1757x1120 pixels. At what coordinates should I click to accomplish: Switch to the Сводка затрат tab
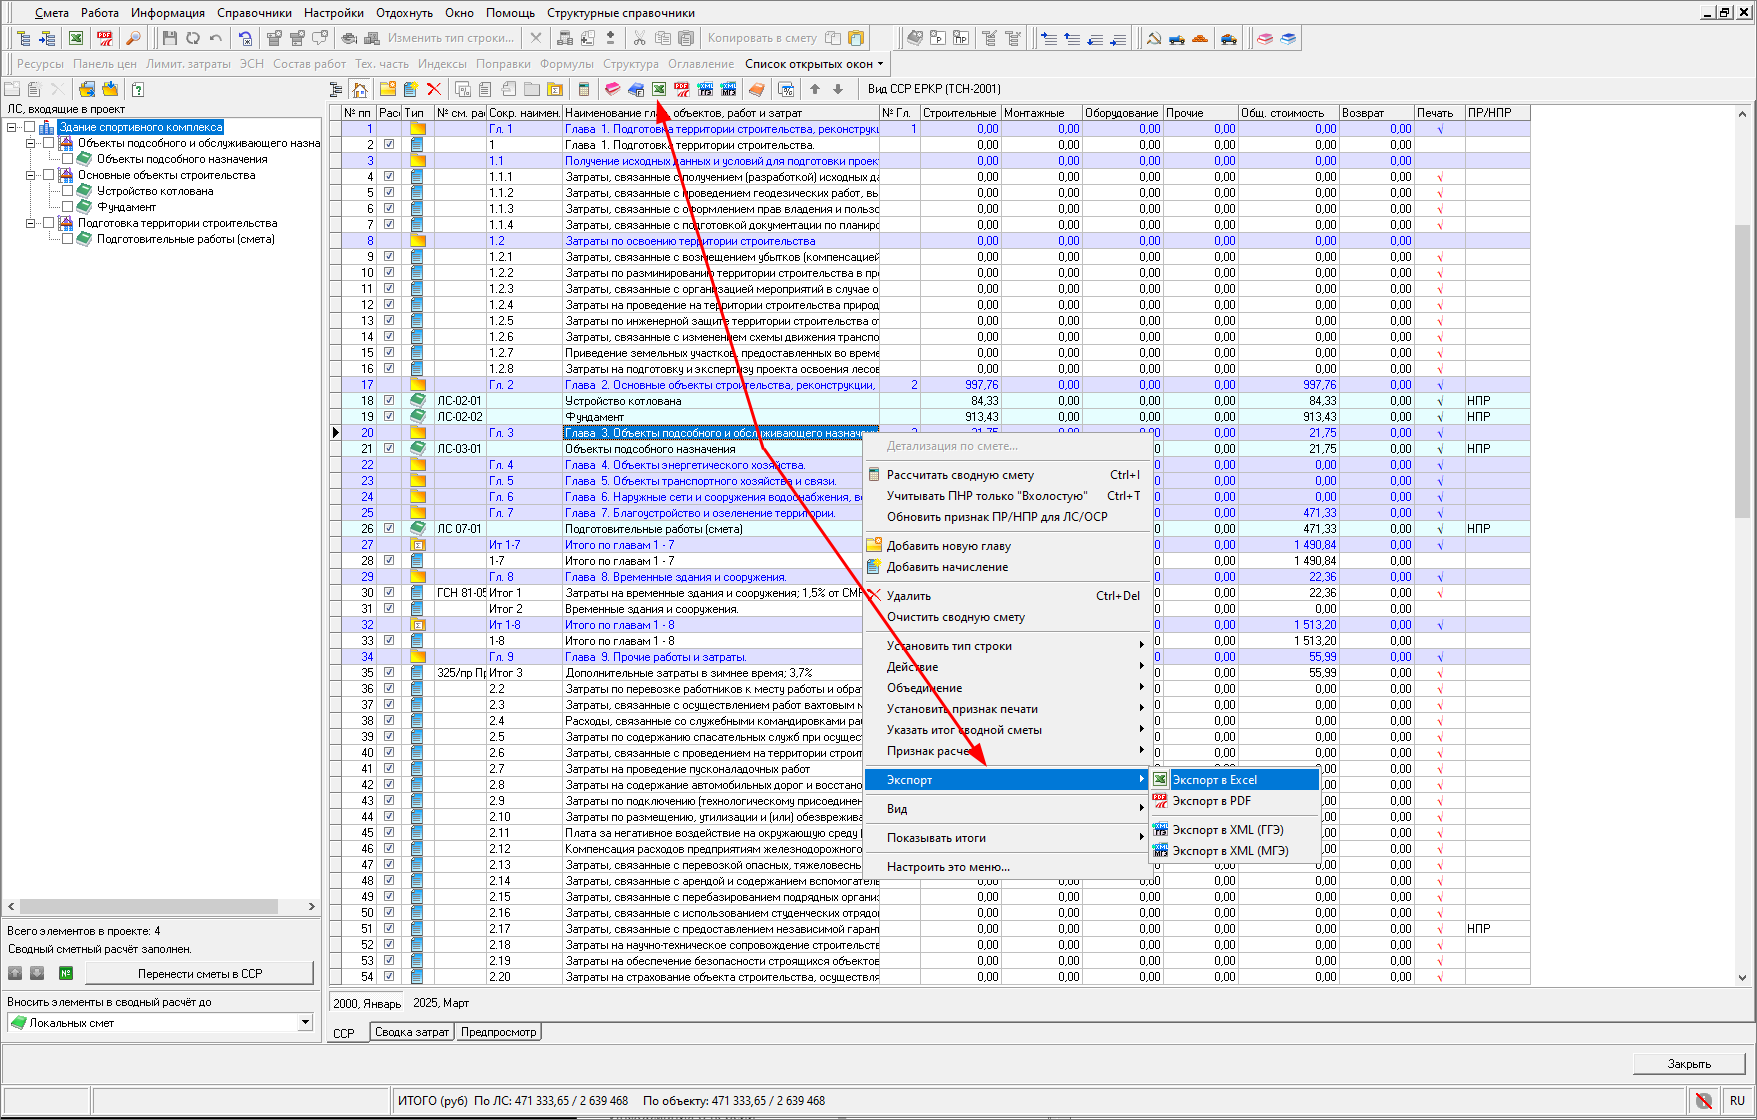coord(412,1032)
